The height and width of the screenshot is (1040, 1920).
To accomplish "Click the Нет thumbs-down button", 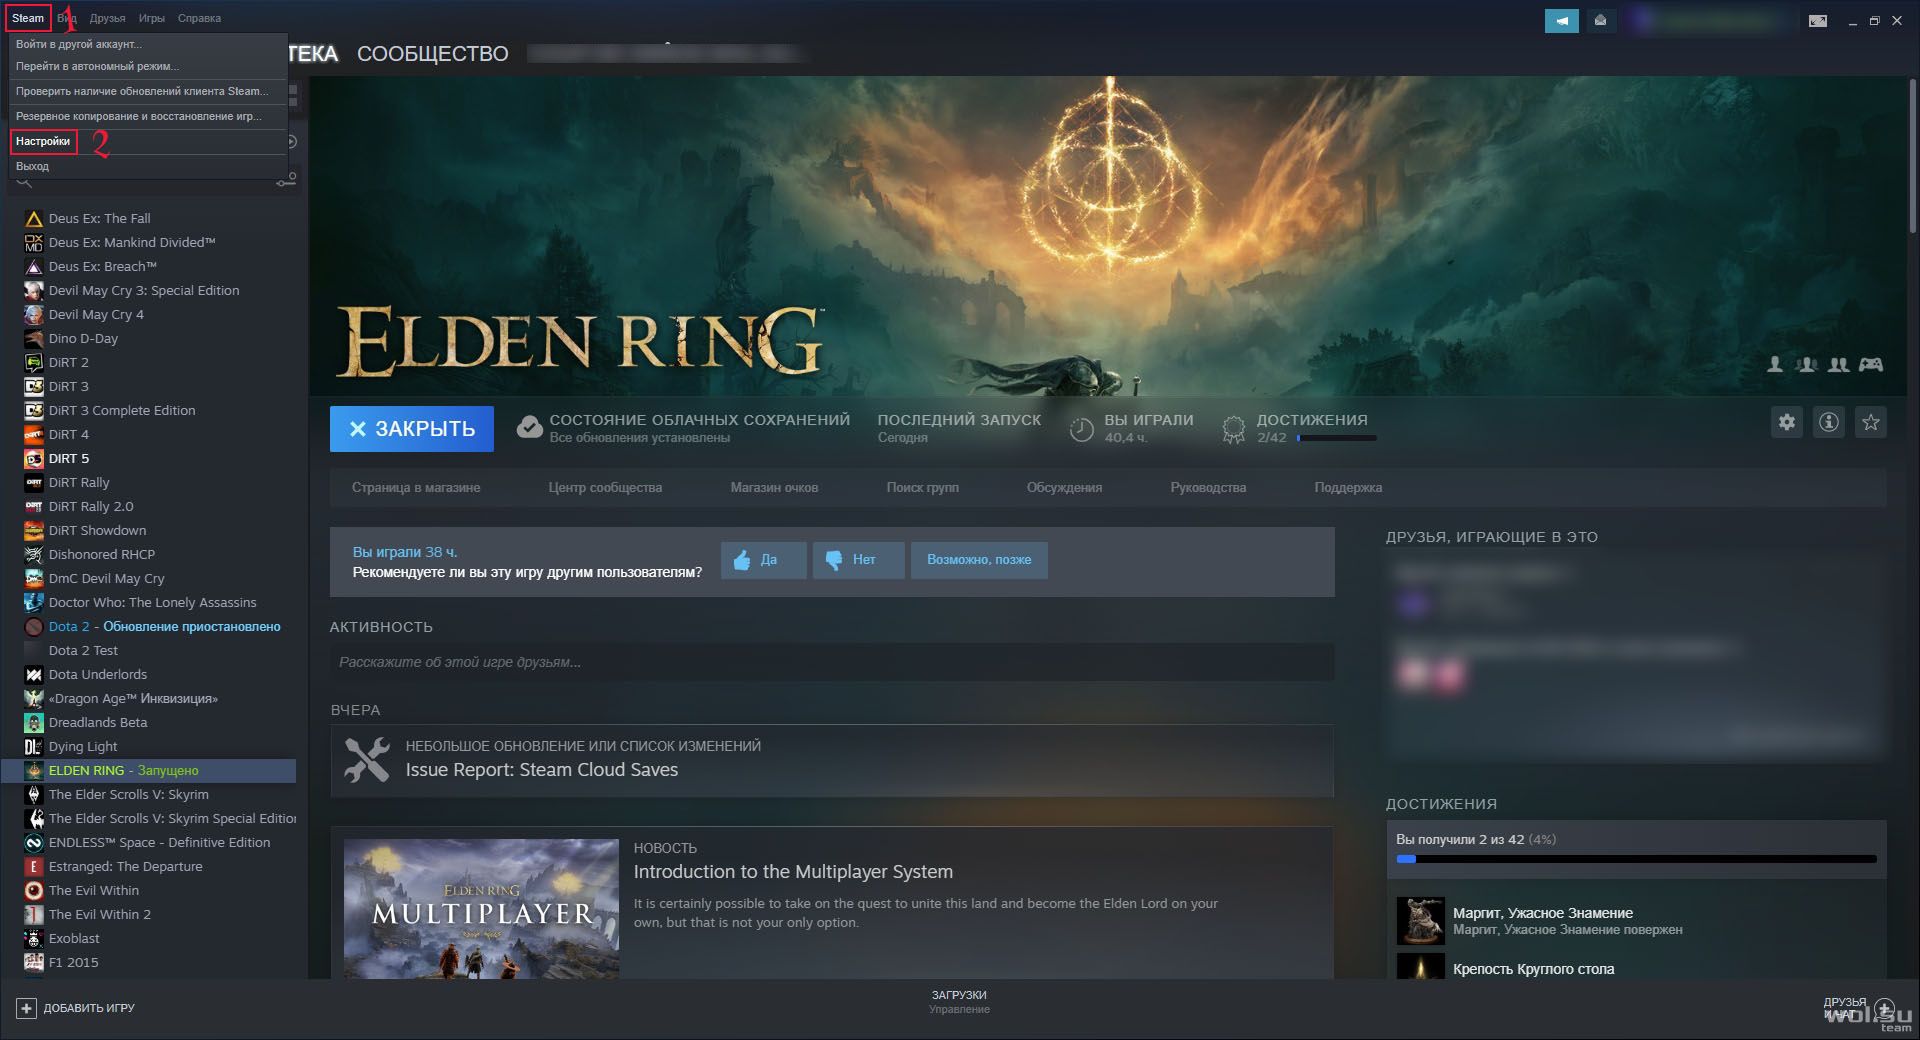I will pyautogui.click(x=858, y=560).
